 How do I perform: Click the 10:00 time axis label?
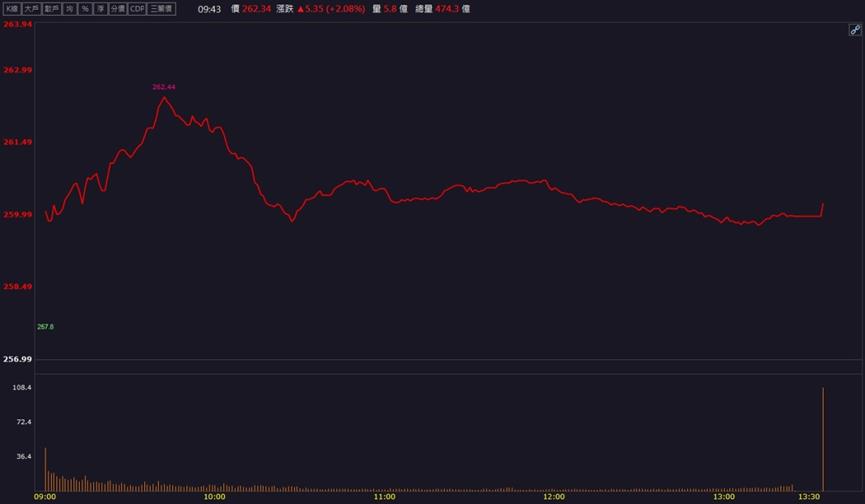click(x=215, y=497)
